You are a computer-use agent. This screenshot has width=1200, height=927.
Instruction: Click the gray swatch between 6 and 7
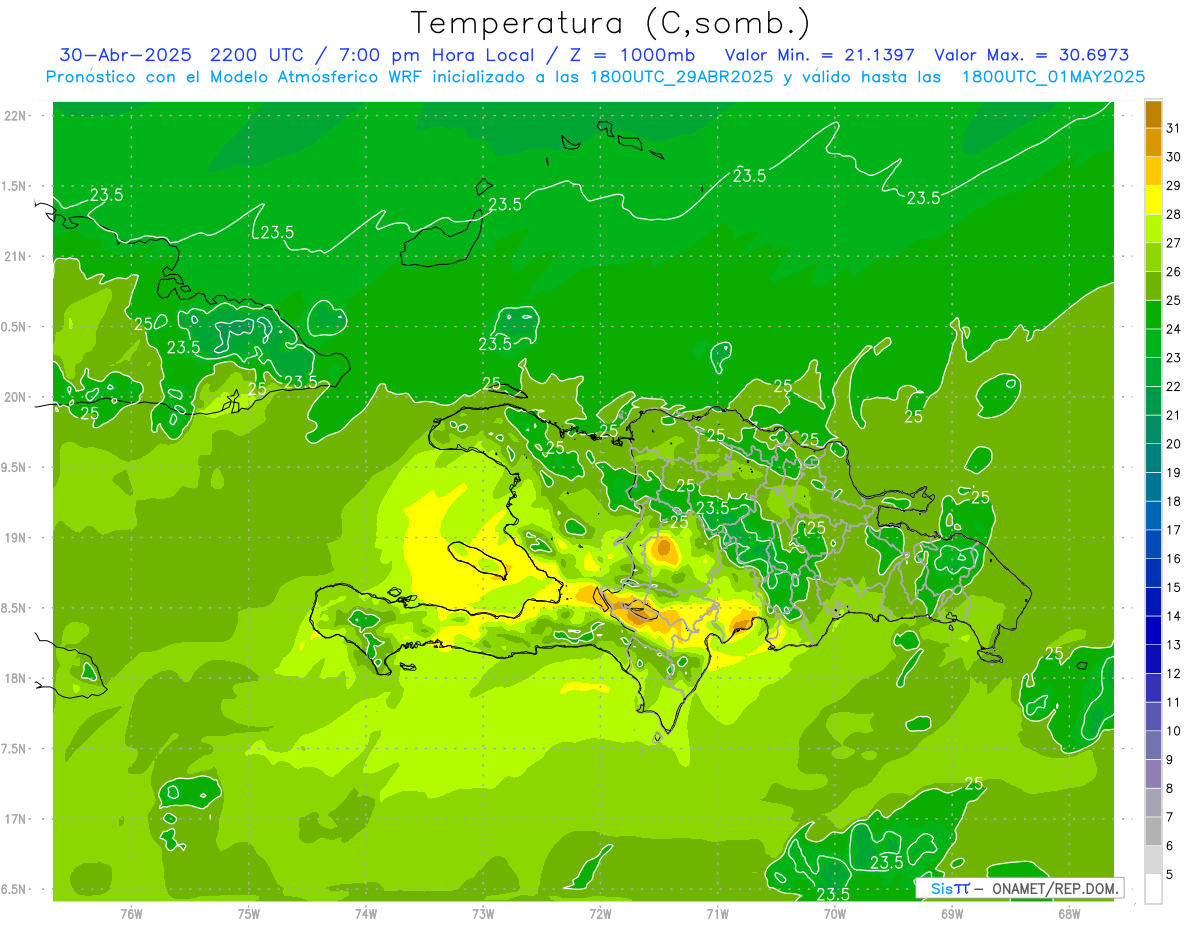[1153, 831]
